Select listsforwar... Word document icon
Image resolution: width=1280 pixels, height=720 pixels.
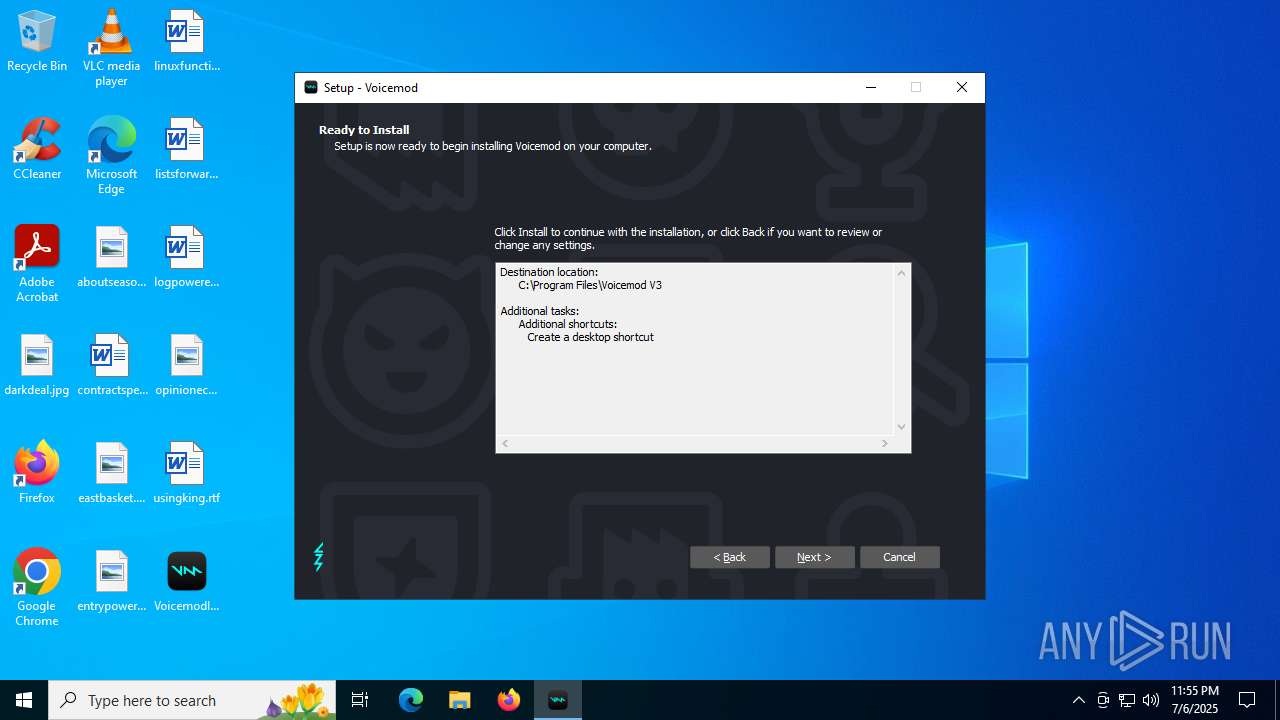click(x=186, y=149)
